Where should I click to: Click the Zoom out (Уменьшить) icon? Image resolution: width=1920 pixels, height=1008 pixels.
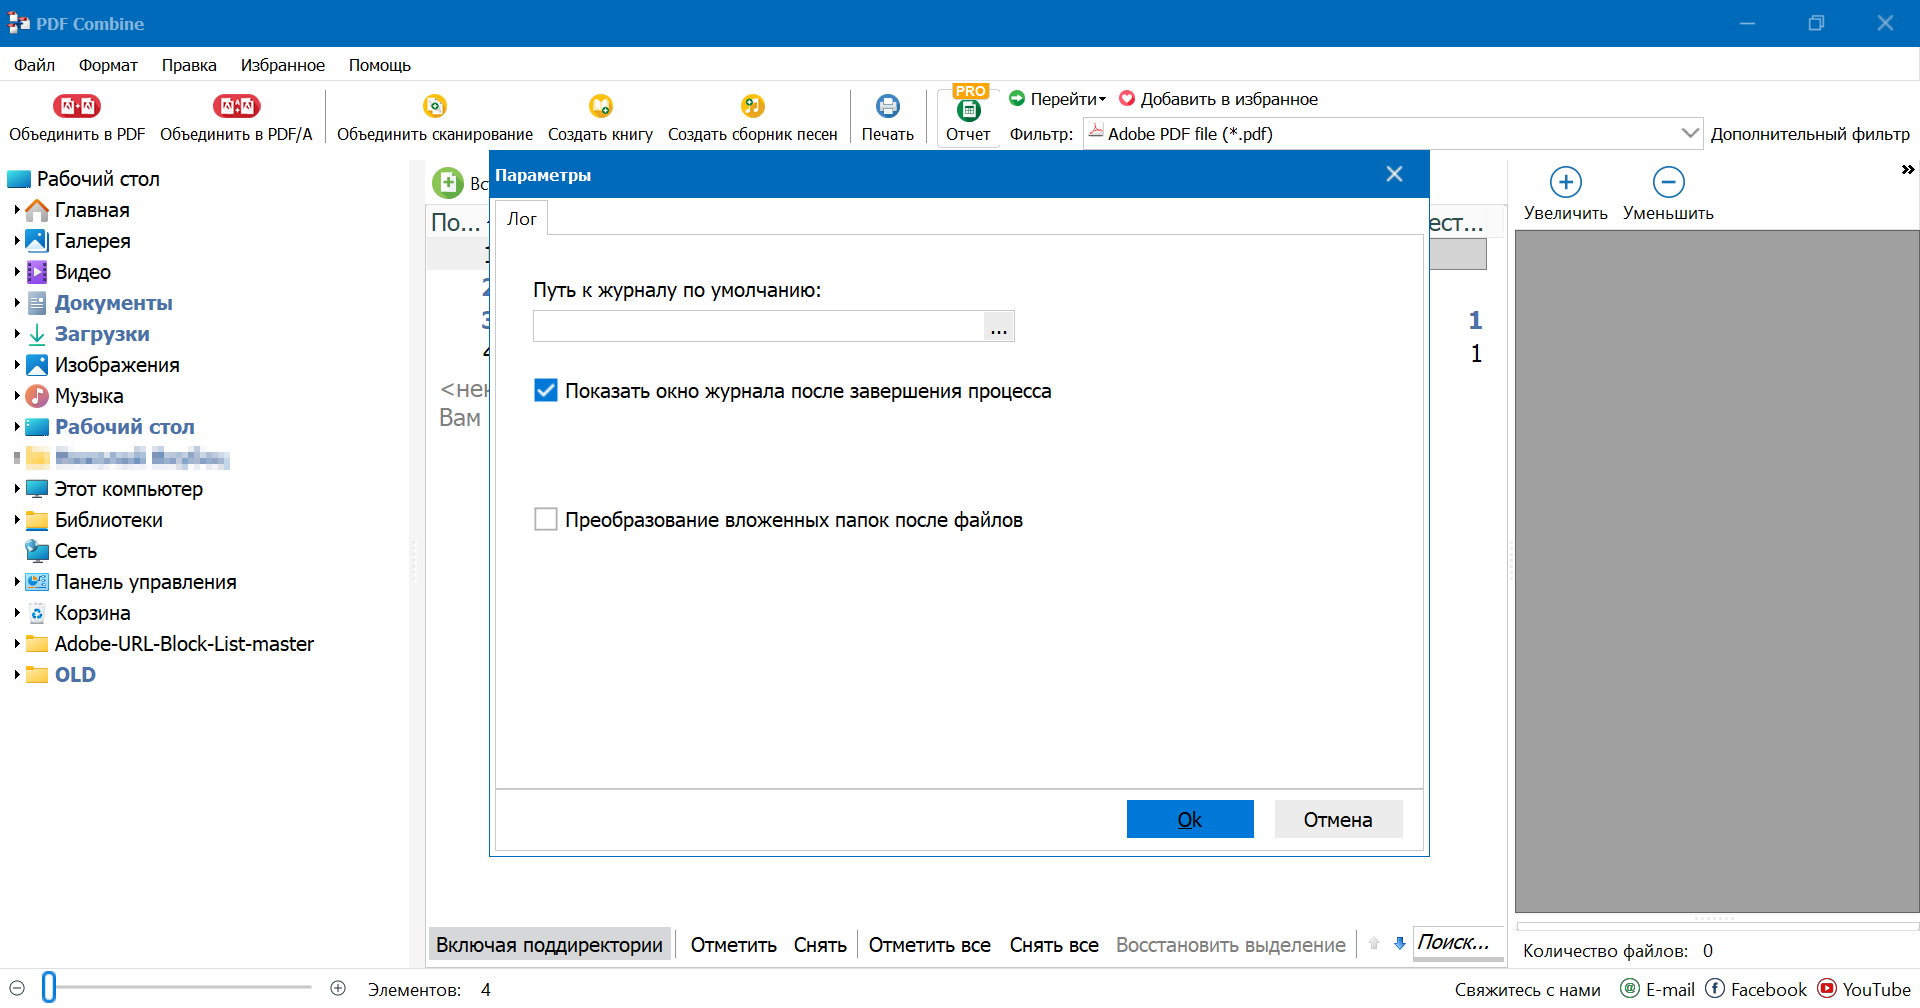point(1668,182)
